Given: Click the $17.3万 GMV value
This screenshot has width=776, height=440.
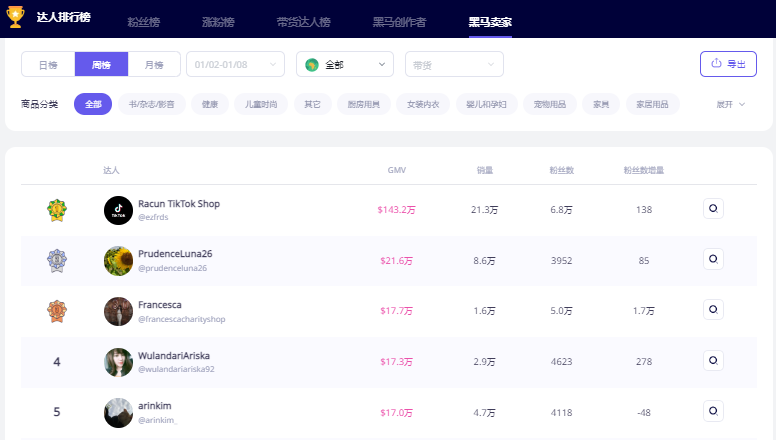Looking at the screenshot, I should tap(396, 362).
